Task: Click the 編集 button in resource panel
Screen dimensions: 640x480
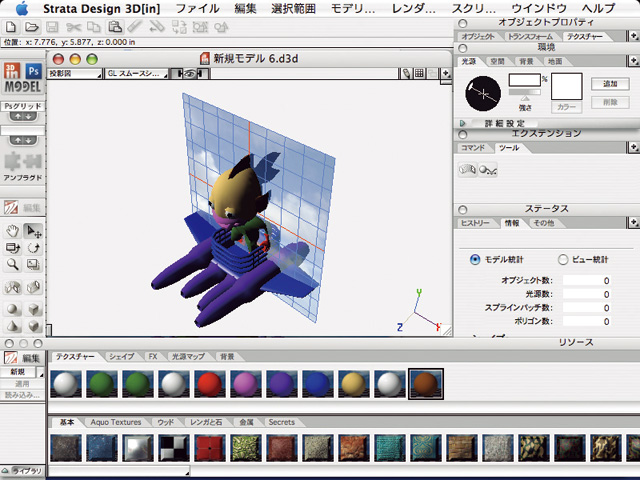Action: (22, 358)
